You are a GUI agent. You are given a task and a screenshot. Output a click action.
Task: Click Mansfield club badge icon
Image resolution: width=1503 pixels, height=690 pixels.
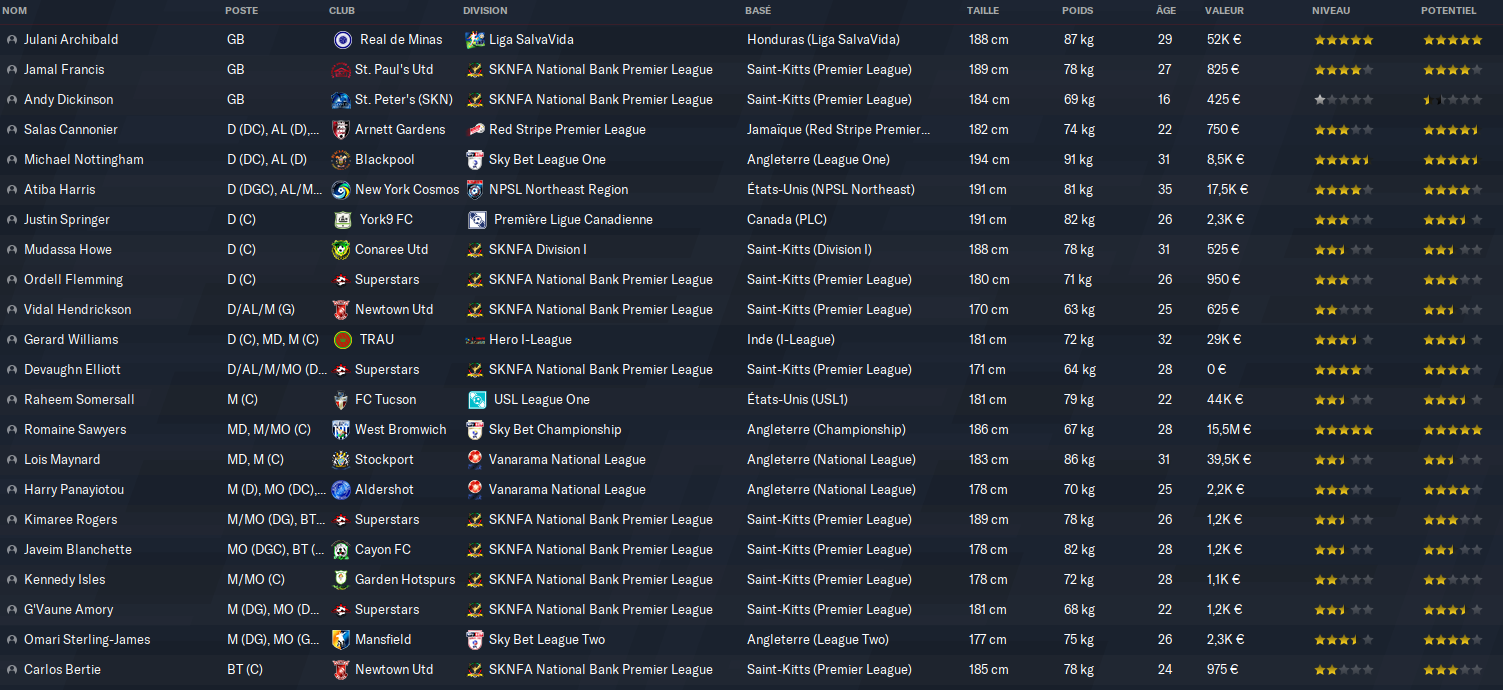click(x=341, y=640)
